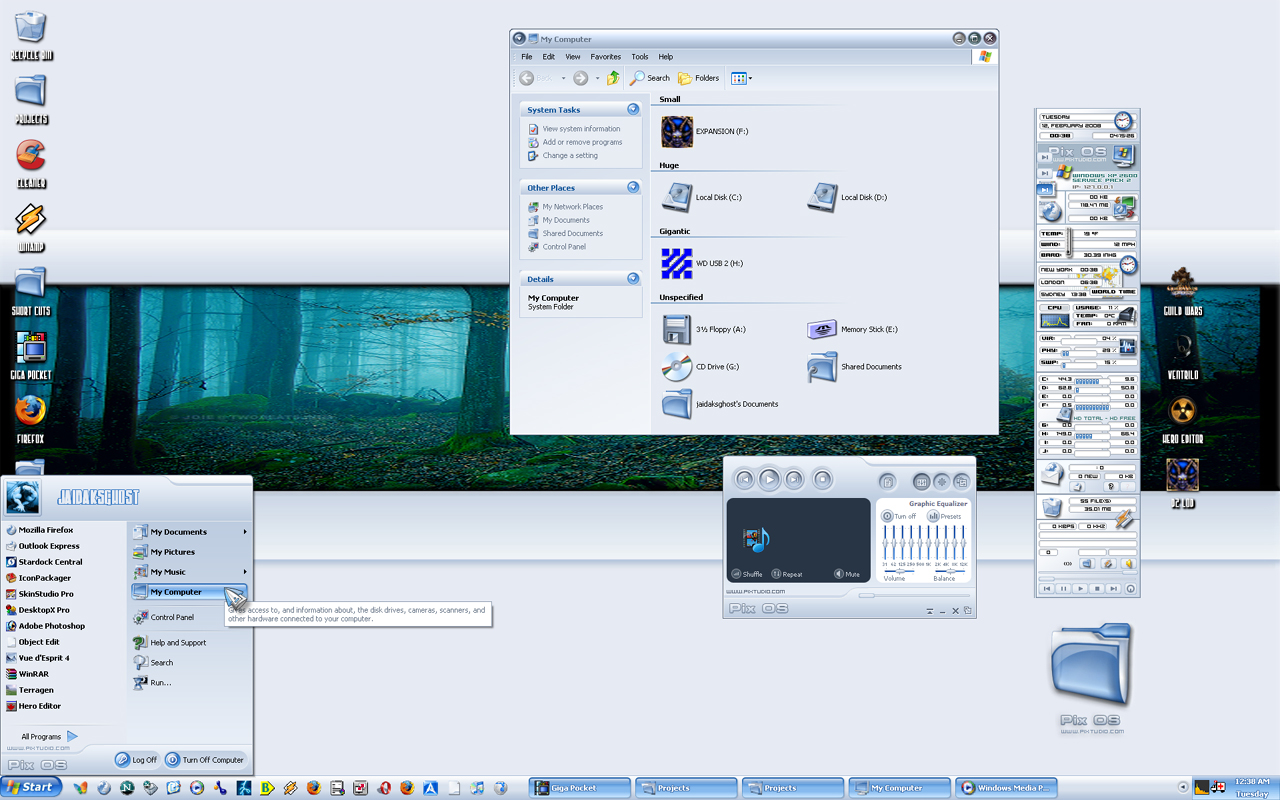Collapse the System Tasks panel
This screenshot has width=1280, height=800.
[x=633, y=109]
